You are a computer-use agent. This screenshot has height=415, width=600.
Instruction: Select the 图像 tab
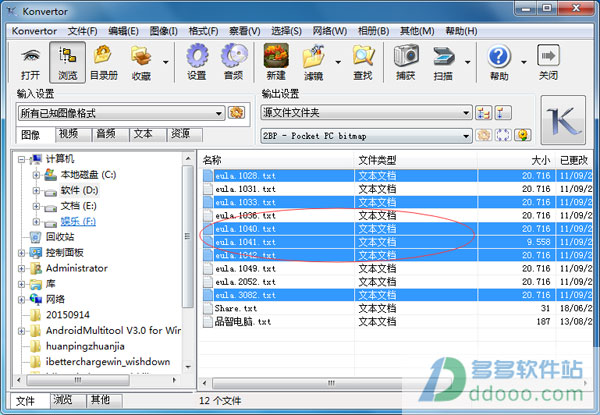click(35, 134)
